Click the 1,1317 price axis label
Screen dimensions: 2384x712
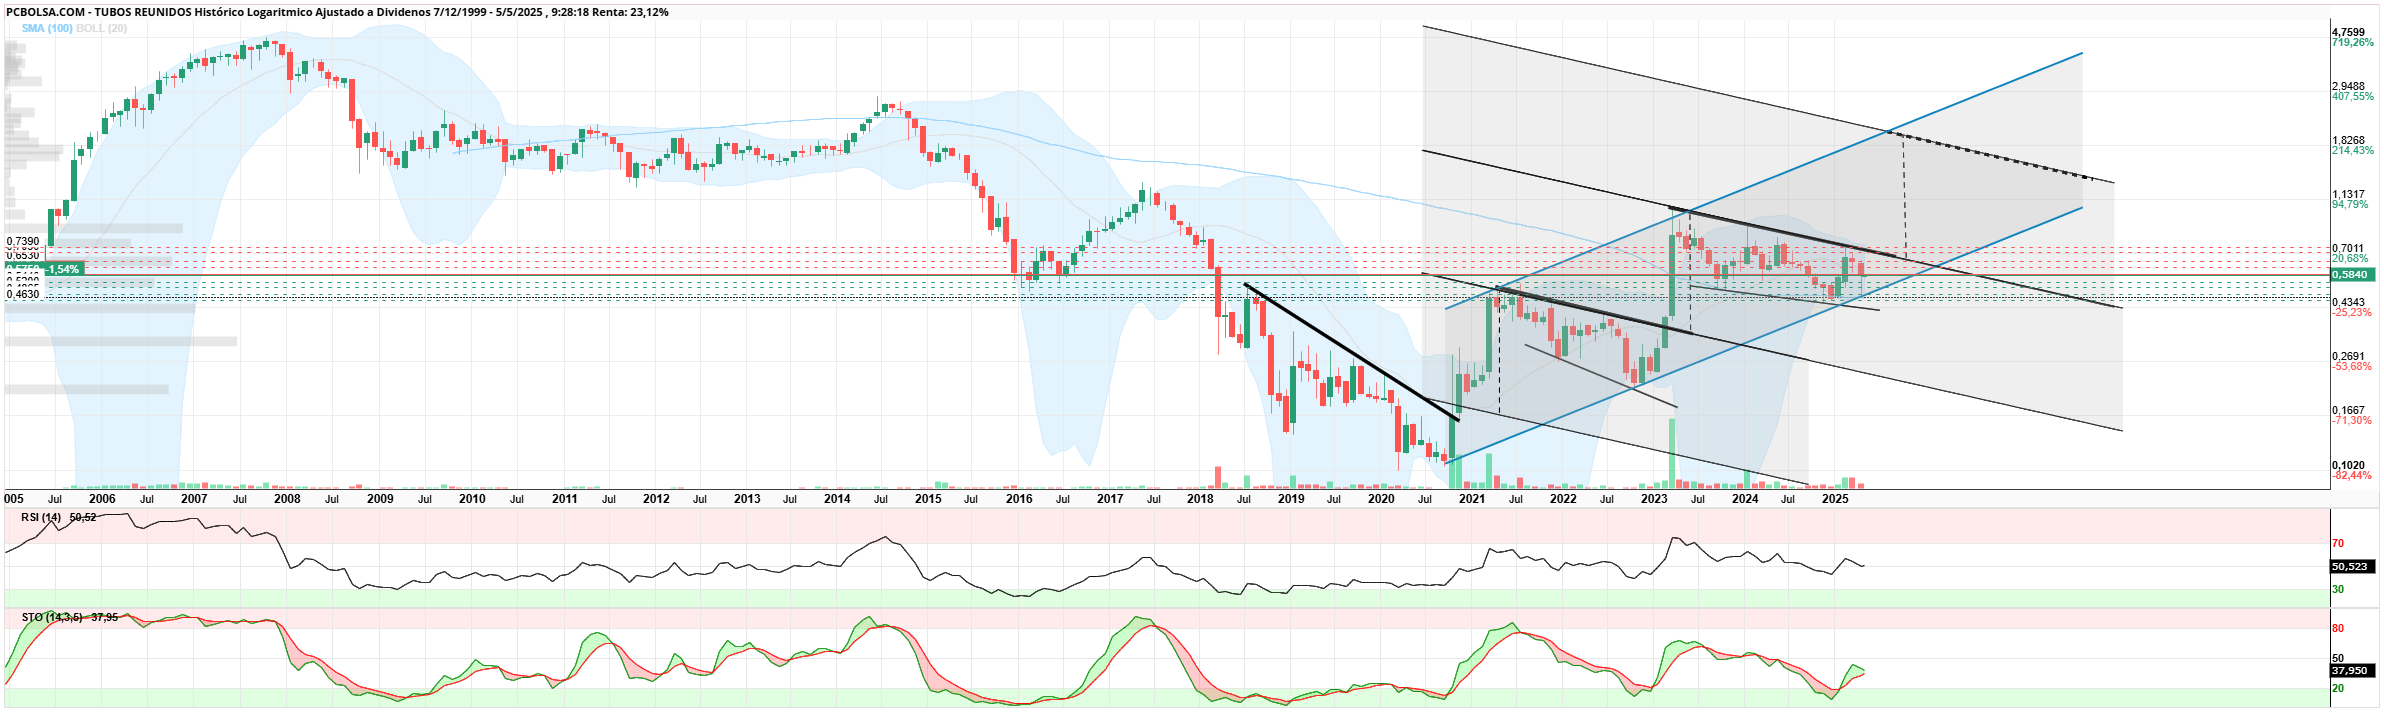pos(2349,195)
